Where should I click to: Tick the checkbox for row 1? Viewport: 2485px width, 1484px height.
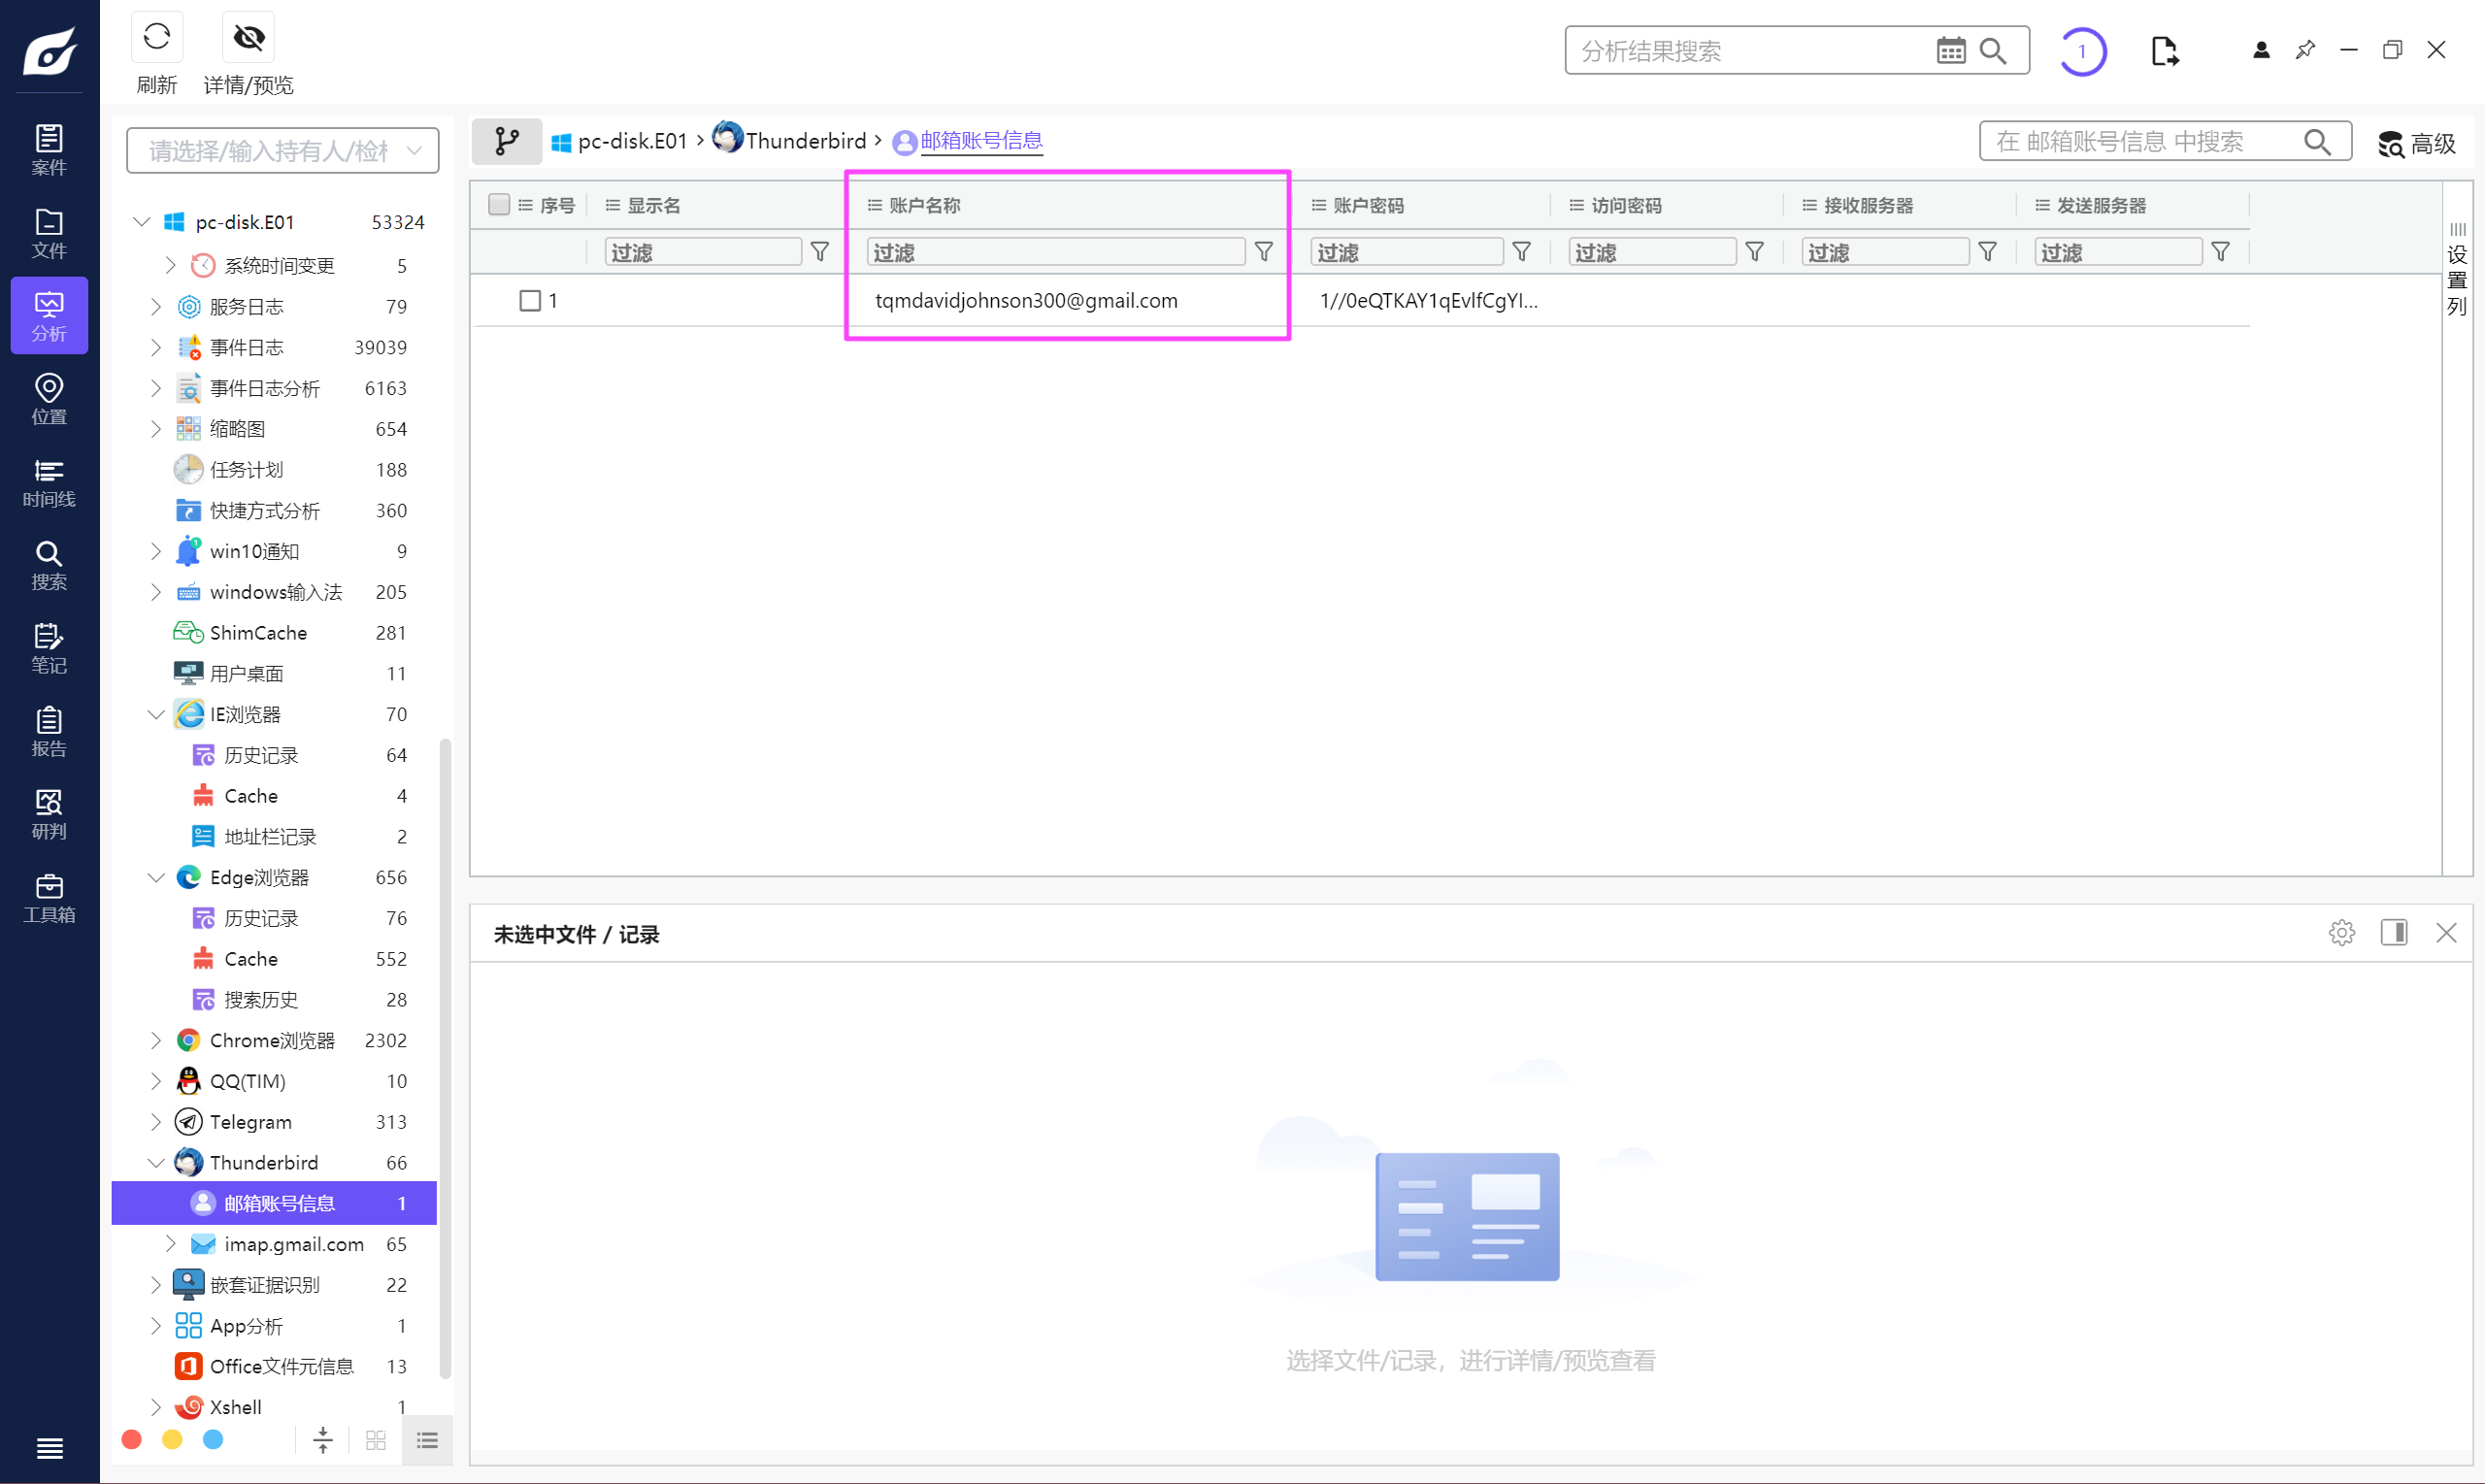530,301
